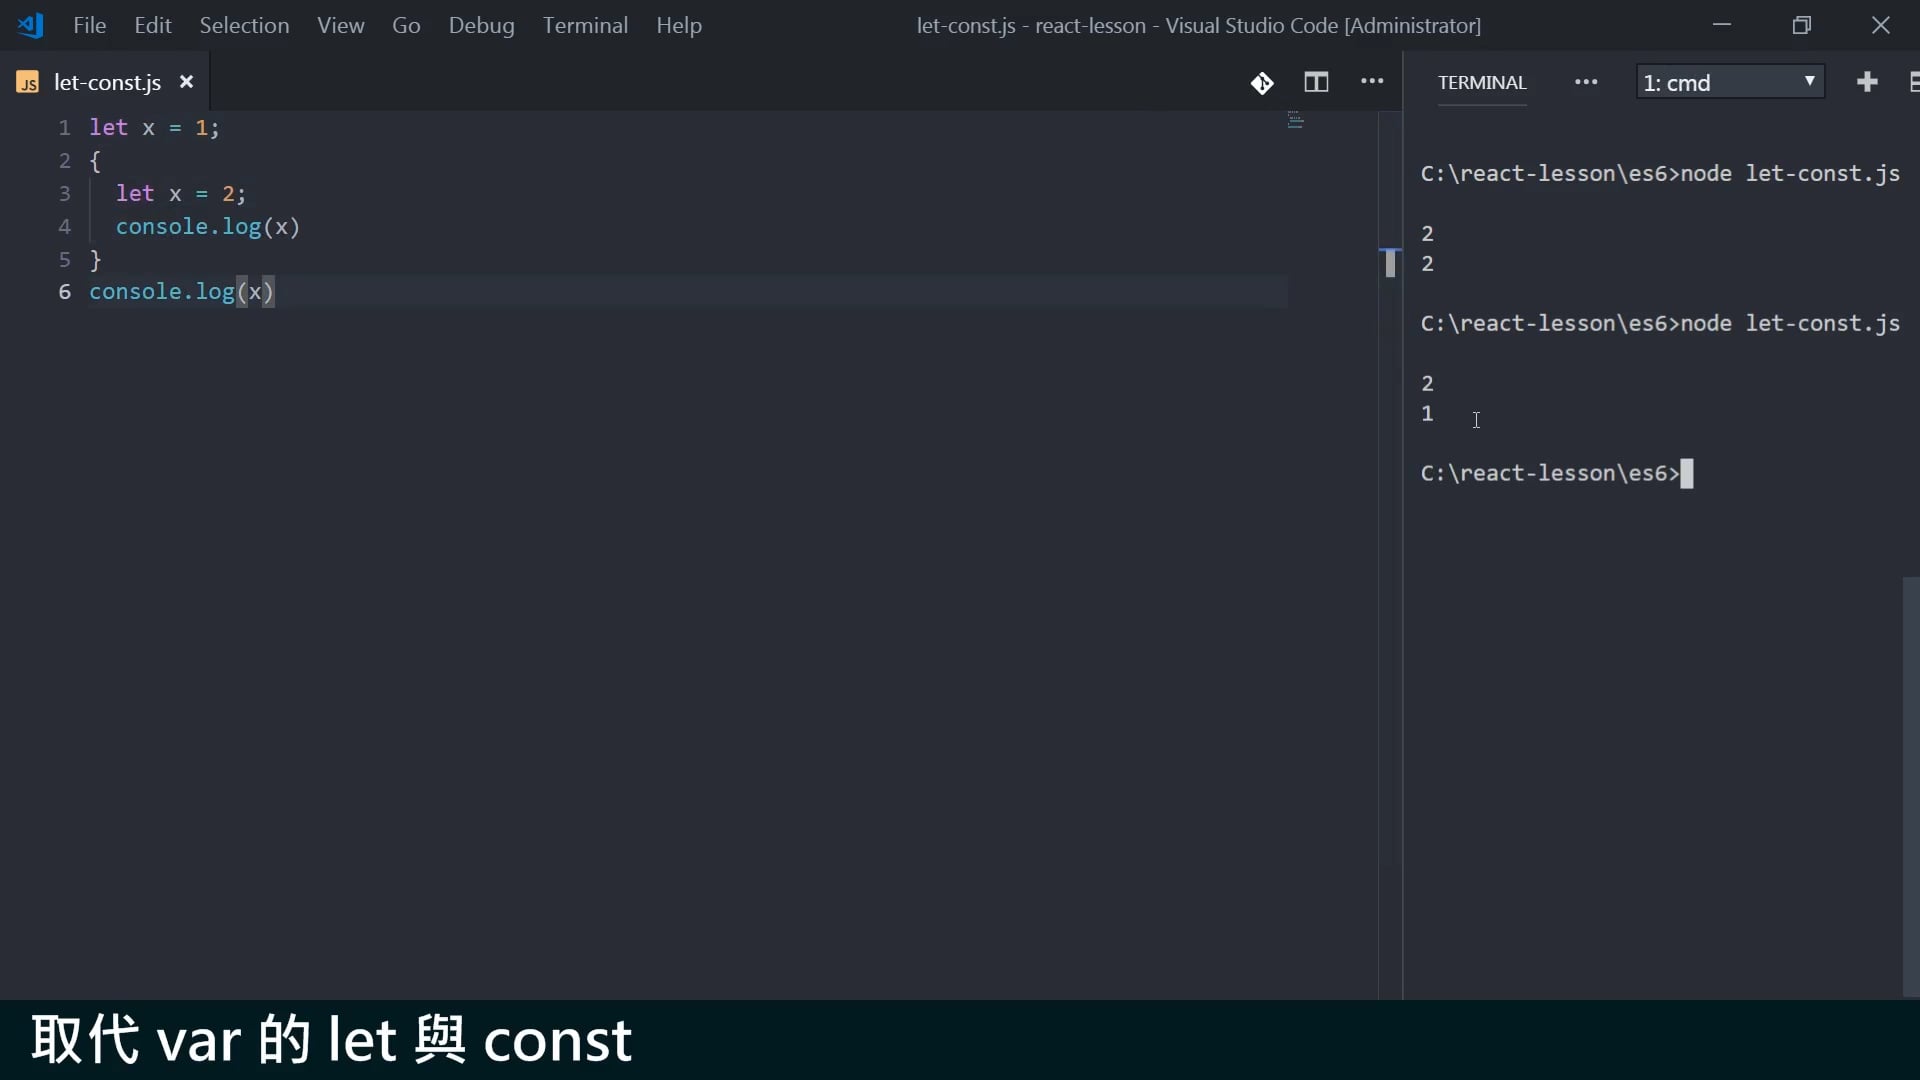The height and width of the screenshot is (1080, 1920).
Task: Close the let-const.js tab
Action: [186, 82]
